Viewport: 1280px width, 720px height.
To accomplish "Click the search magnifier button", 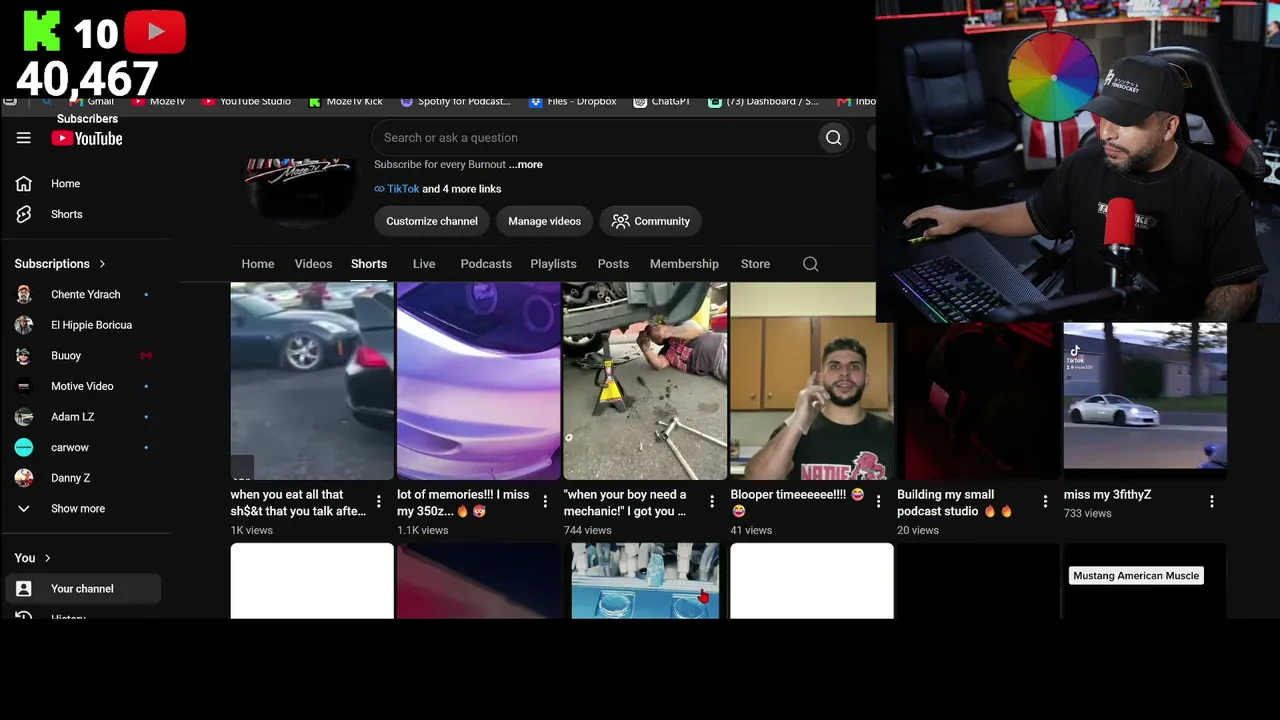I will coord(833,138).
